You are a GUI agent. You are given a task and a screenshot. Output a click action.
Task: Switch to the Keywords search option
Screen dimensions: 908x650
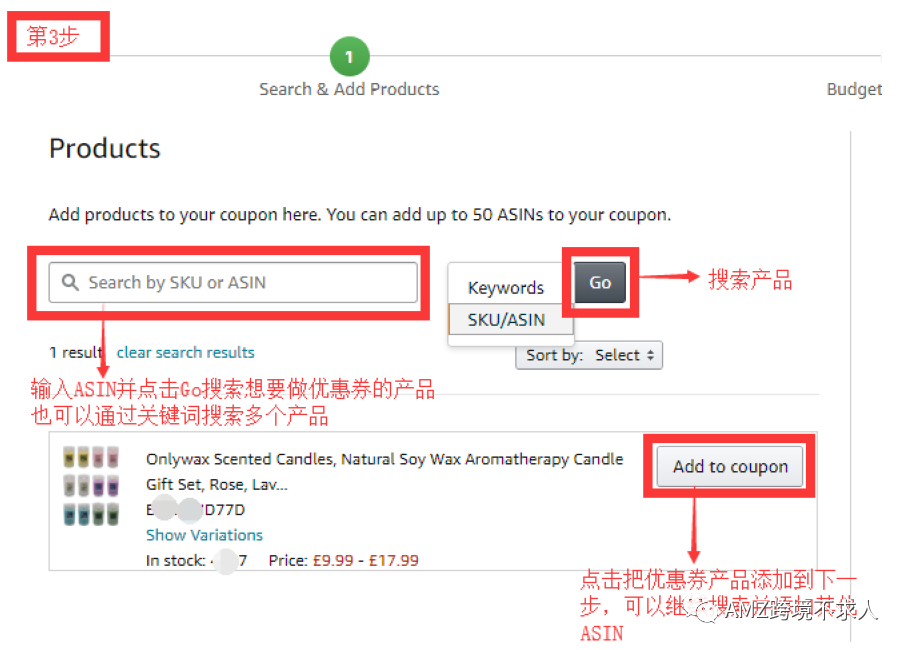point(506,287)
